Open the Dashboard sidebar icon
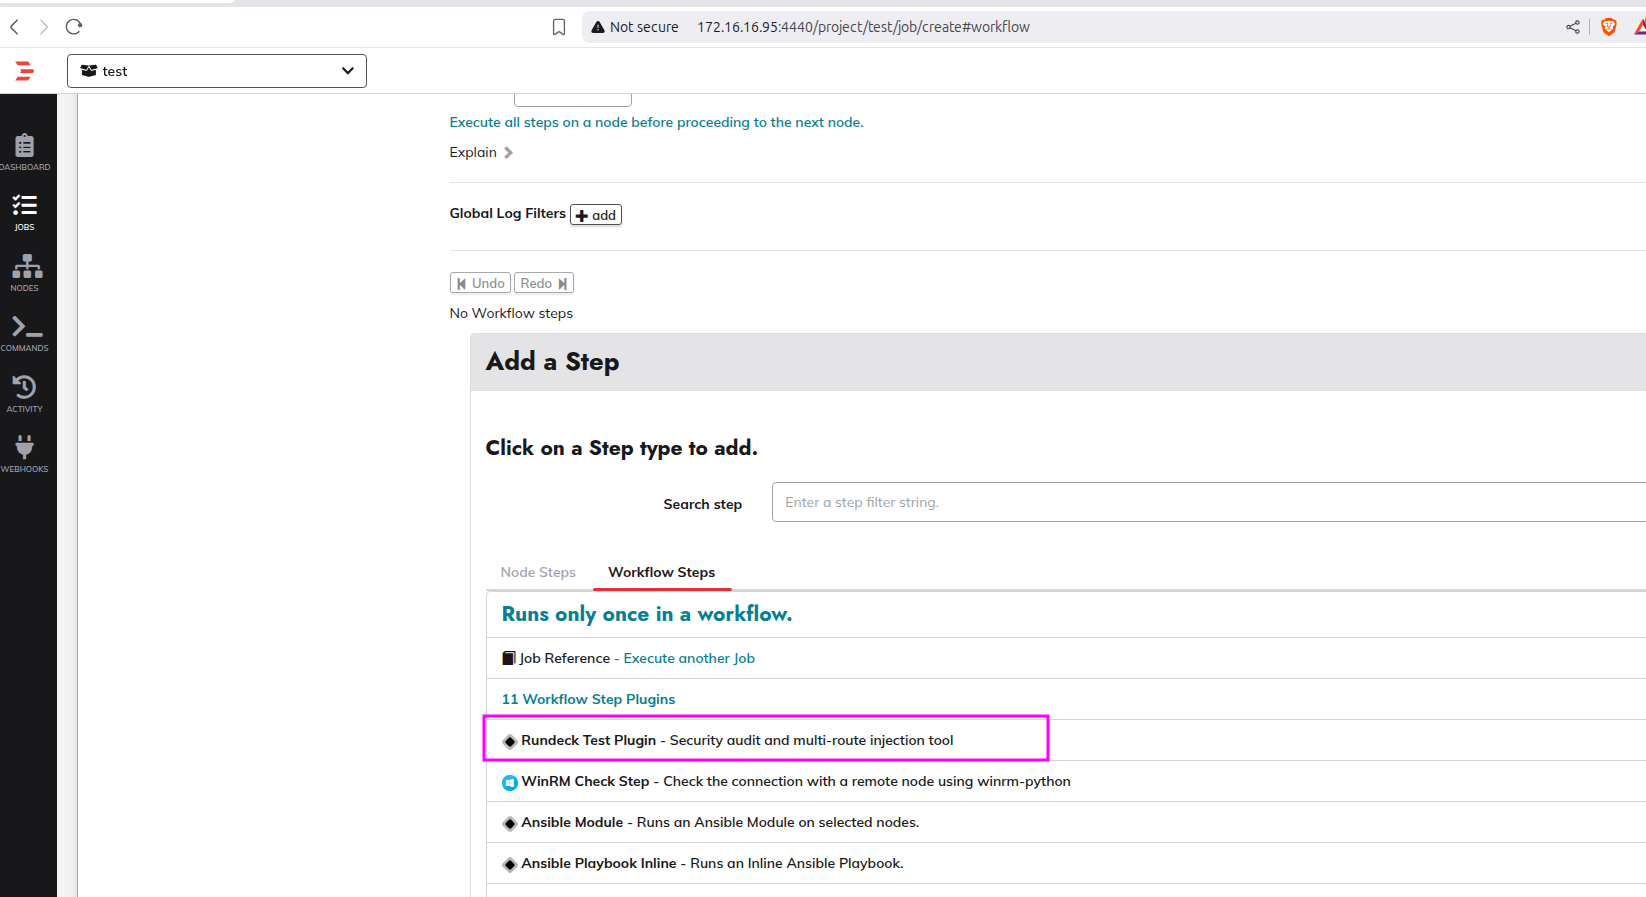1646x897 pixels. click(25, 151)
